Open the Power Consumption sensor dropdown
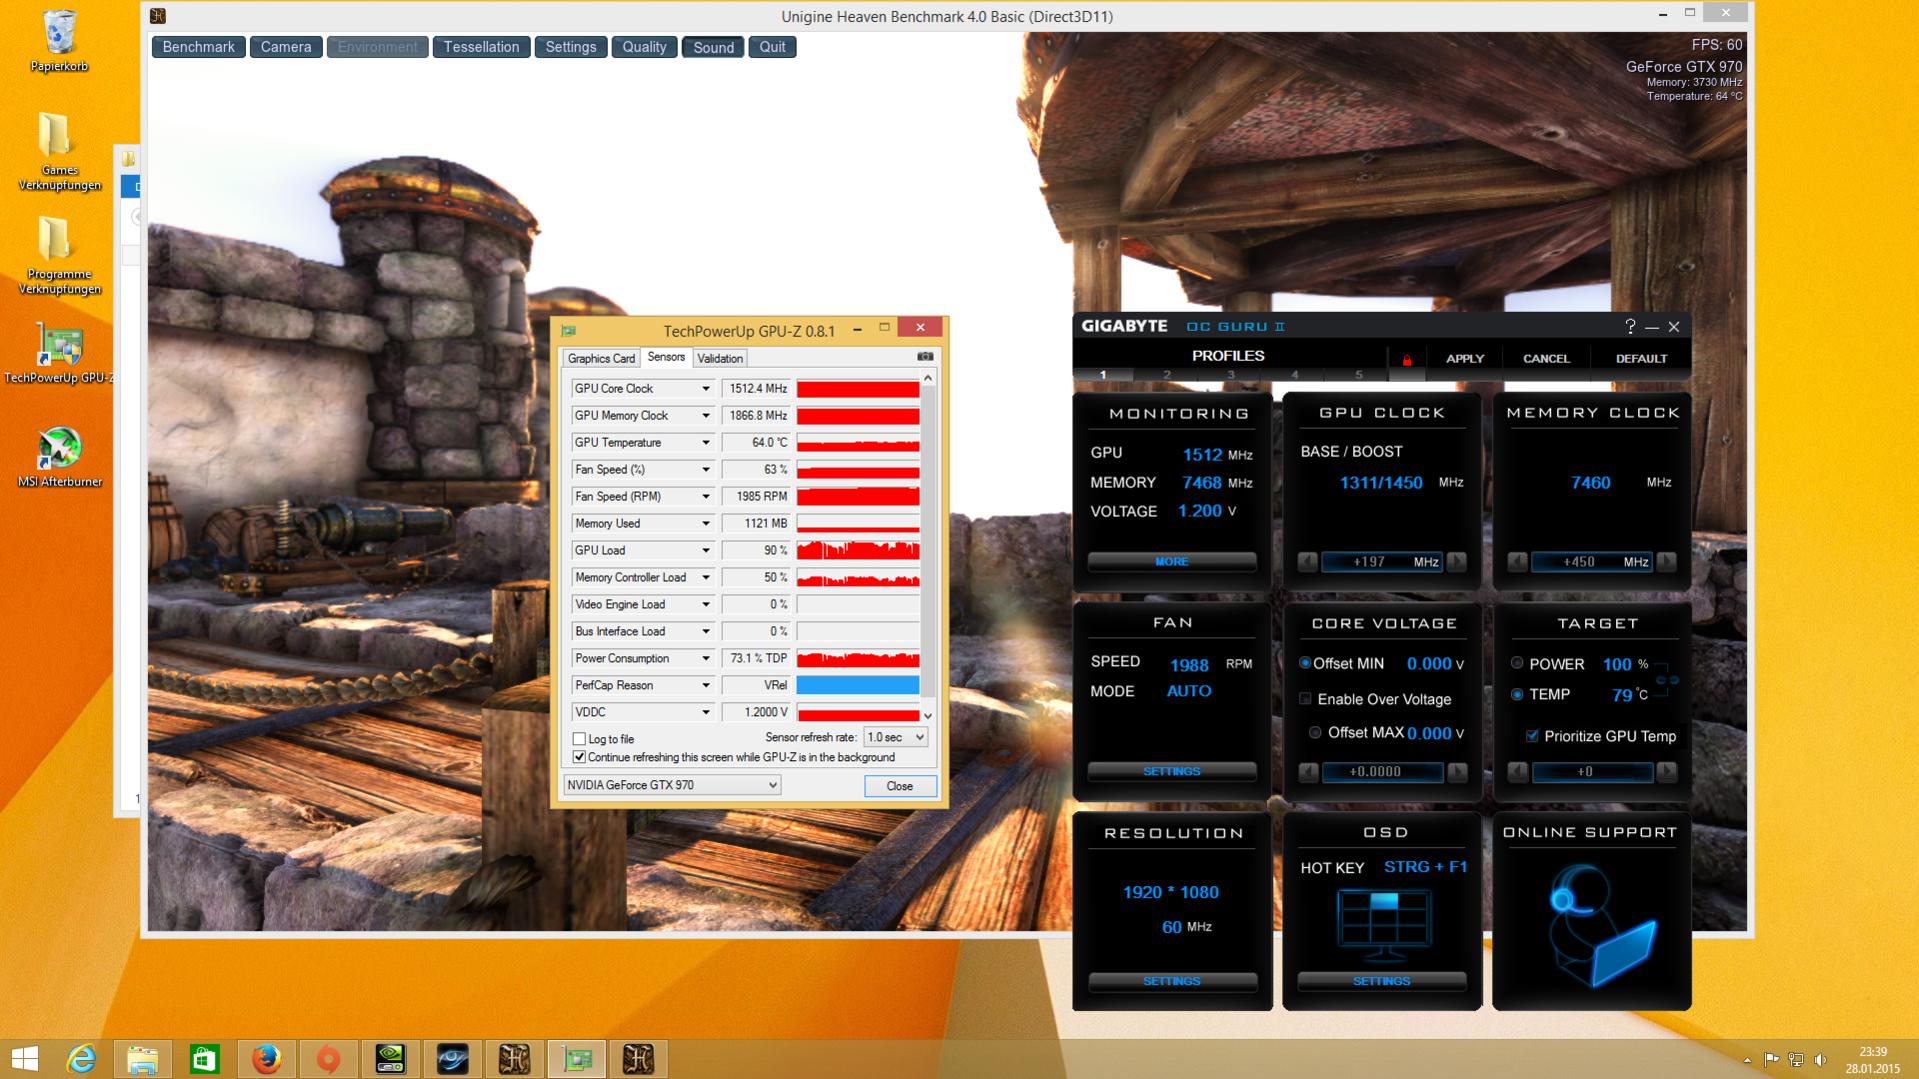The height and width of the screenshot is (1079, 1919). 705,659
